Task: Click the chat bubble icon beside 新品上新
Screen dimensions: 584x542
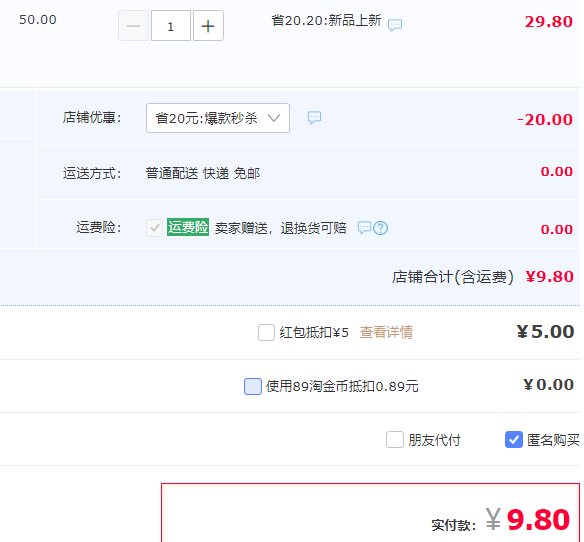Action: pos(395,25)
